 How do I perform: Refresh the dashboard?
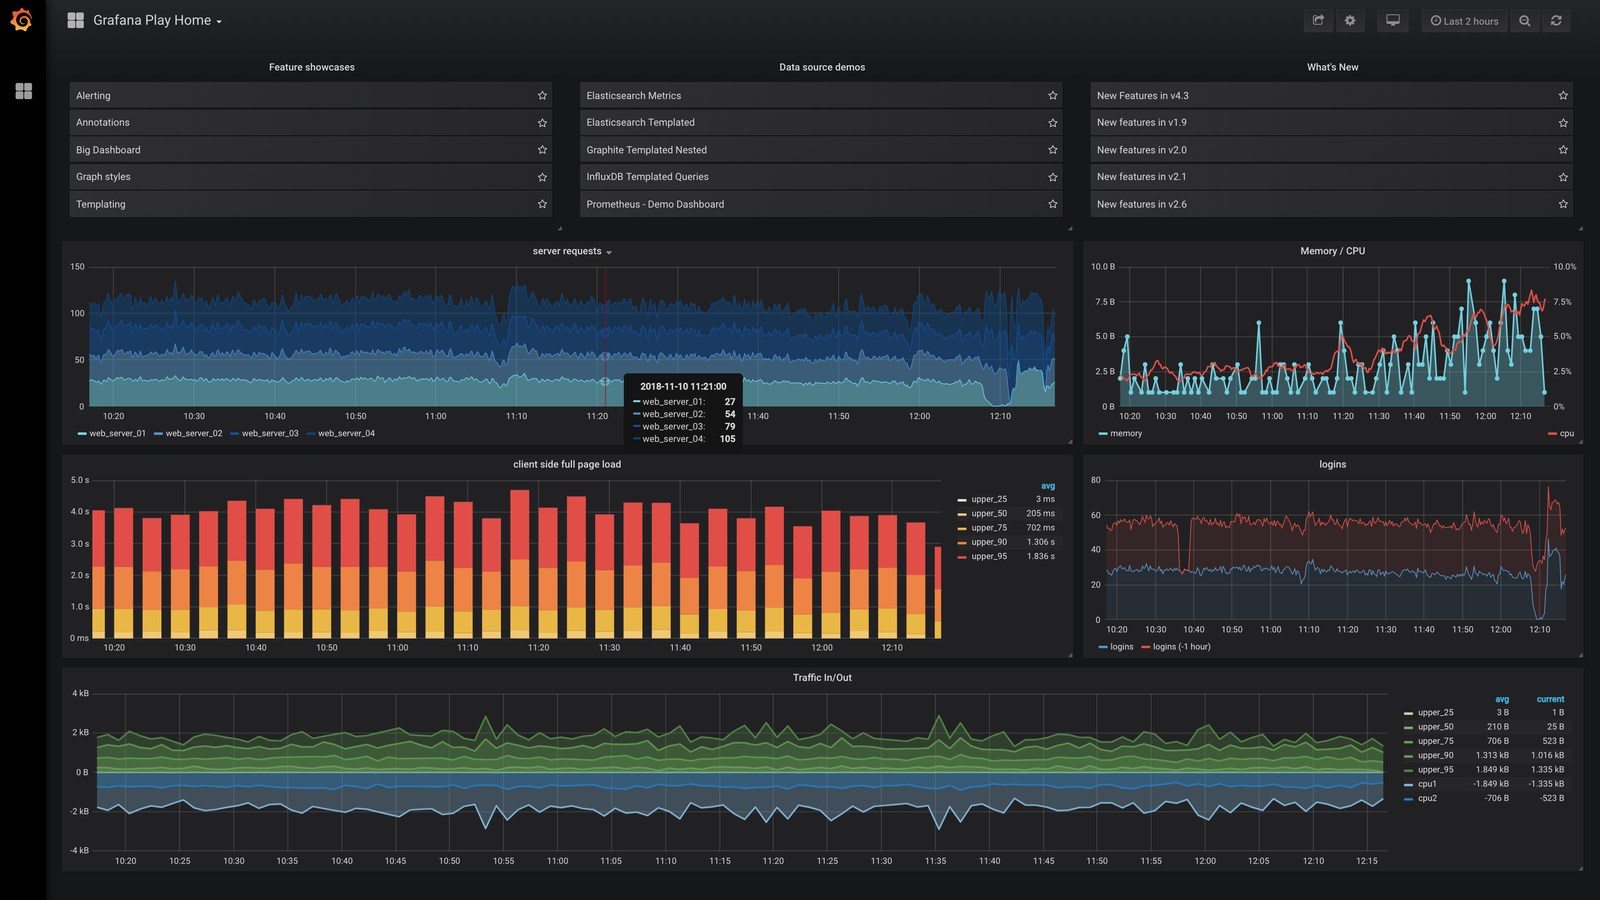(x=1556, y=21)
